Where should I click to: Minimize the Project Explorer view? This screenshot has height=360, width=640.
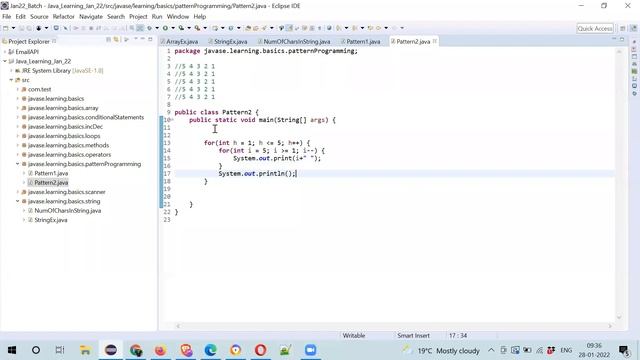[x=142, y=39]
